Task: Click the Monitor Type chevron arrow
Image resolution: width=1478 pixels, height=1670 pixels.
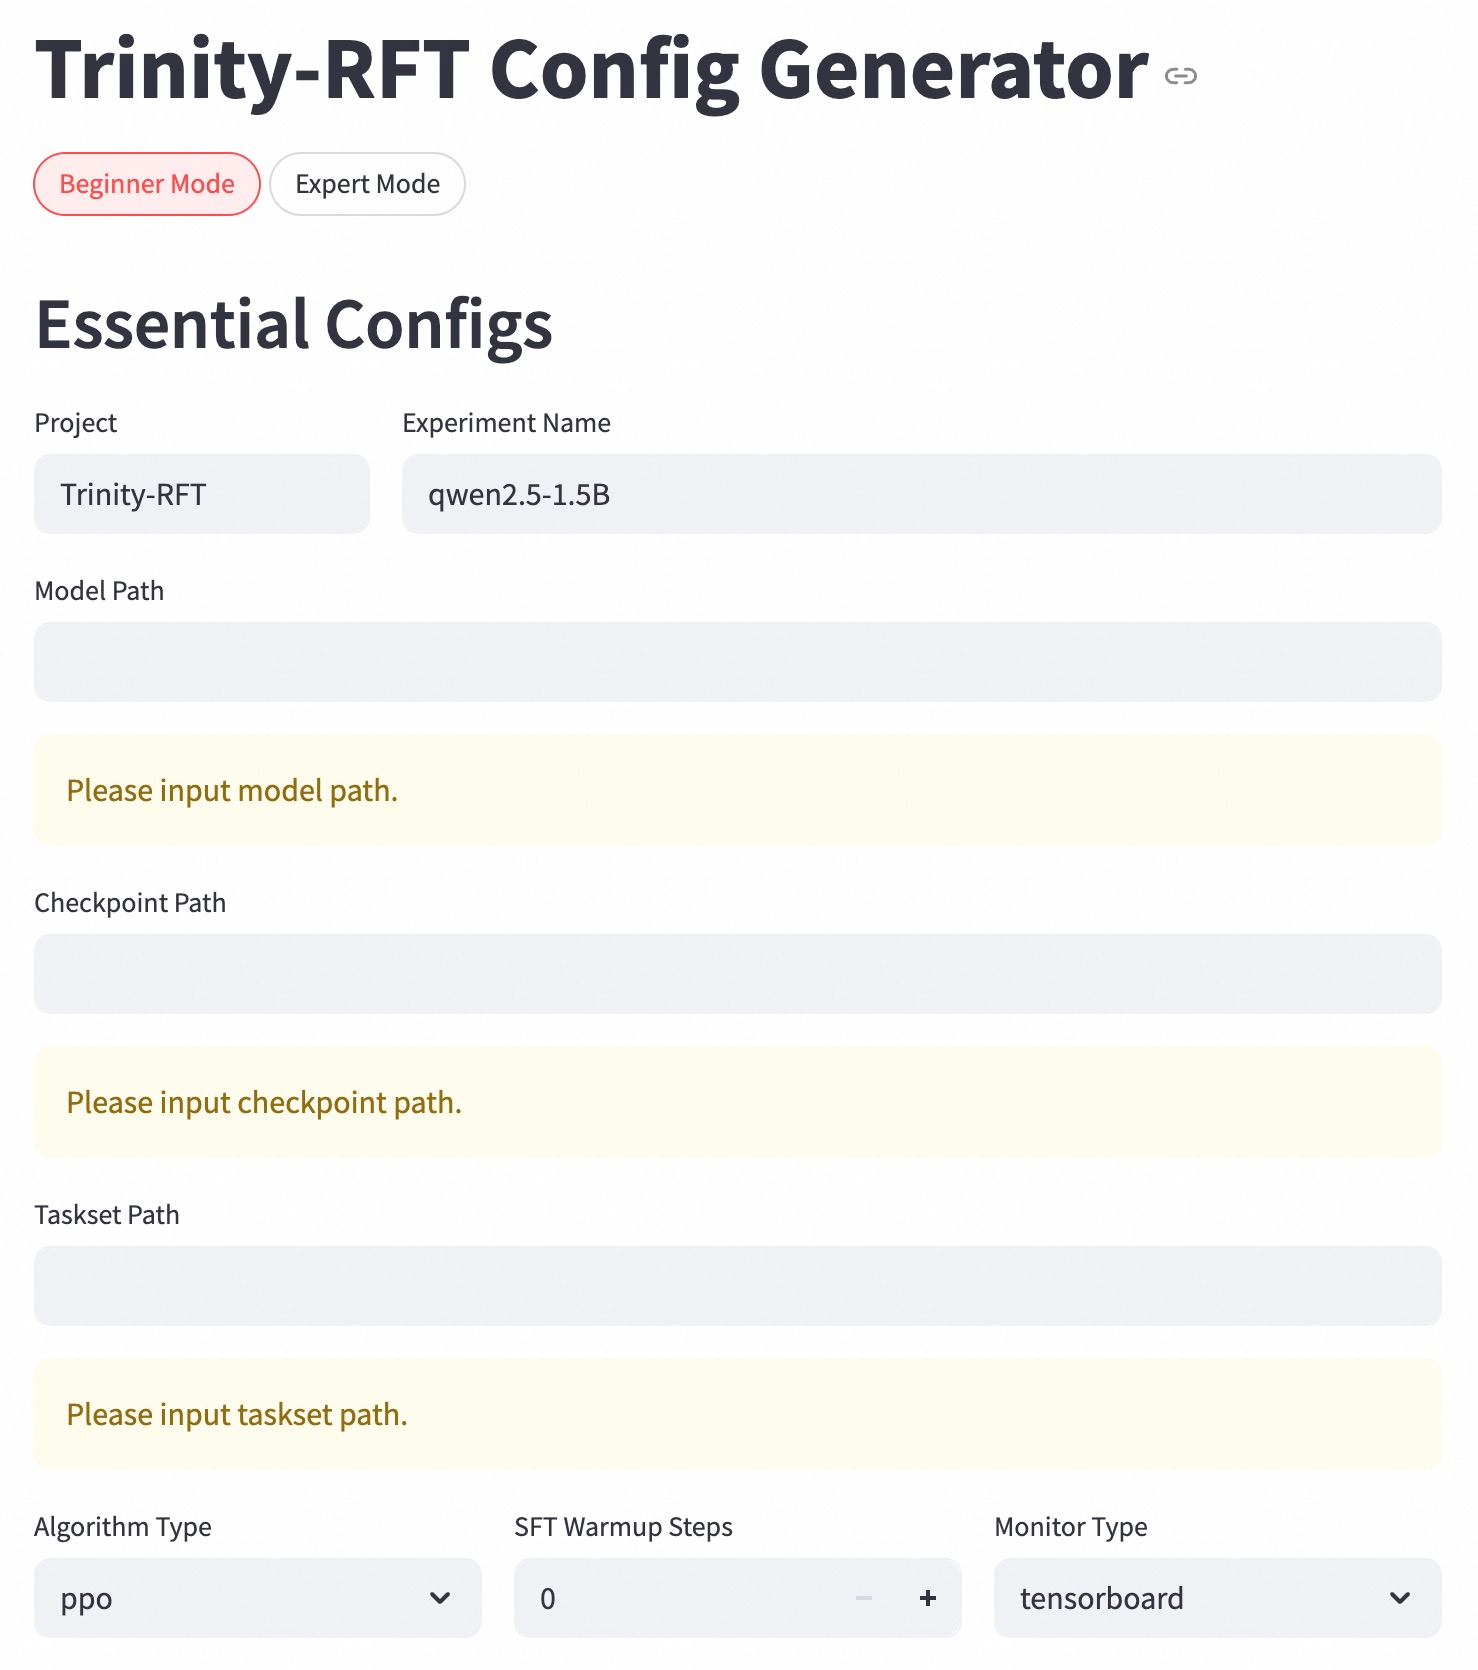Action: pos(1400,1598)
